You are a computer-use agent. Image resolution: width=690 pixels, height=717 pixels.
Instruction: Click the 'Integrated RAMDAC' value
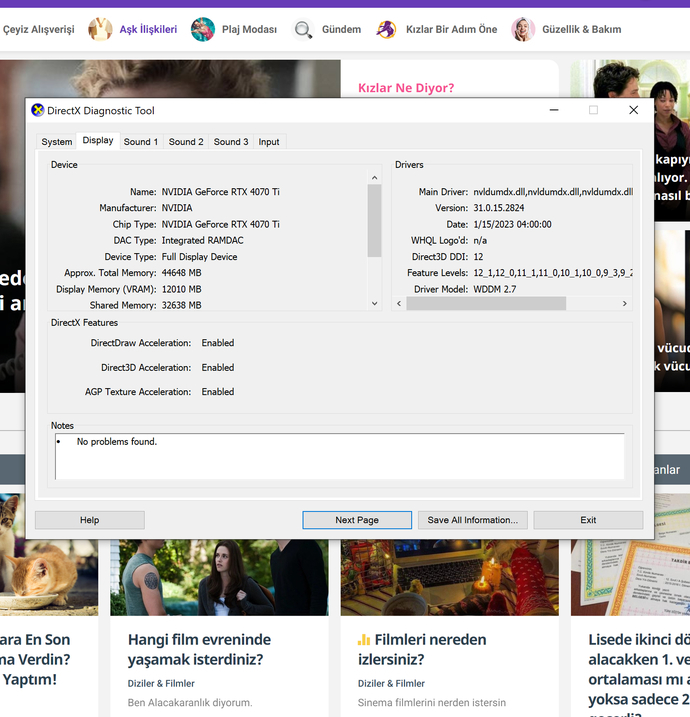click(203, 240)
